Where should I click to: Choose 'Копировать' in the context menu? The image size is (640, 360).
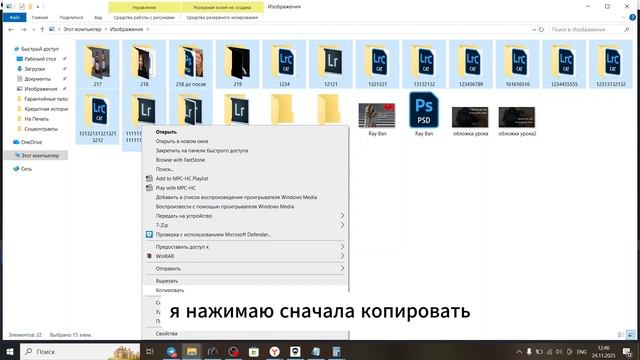coord(246,290)
